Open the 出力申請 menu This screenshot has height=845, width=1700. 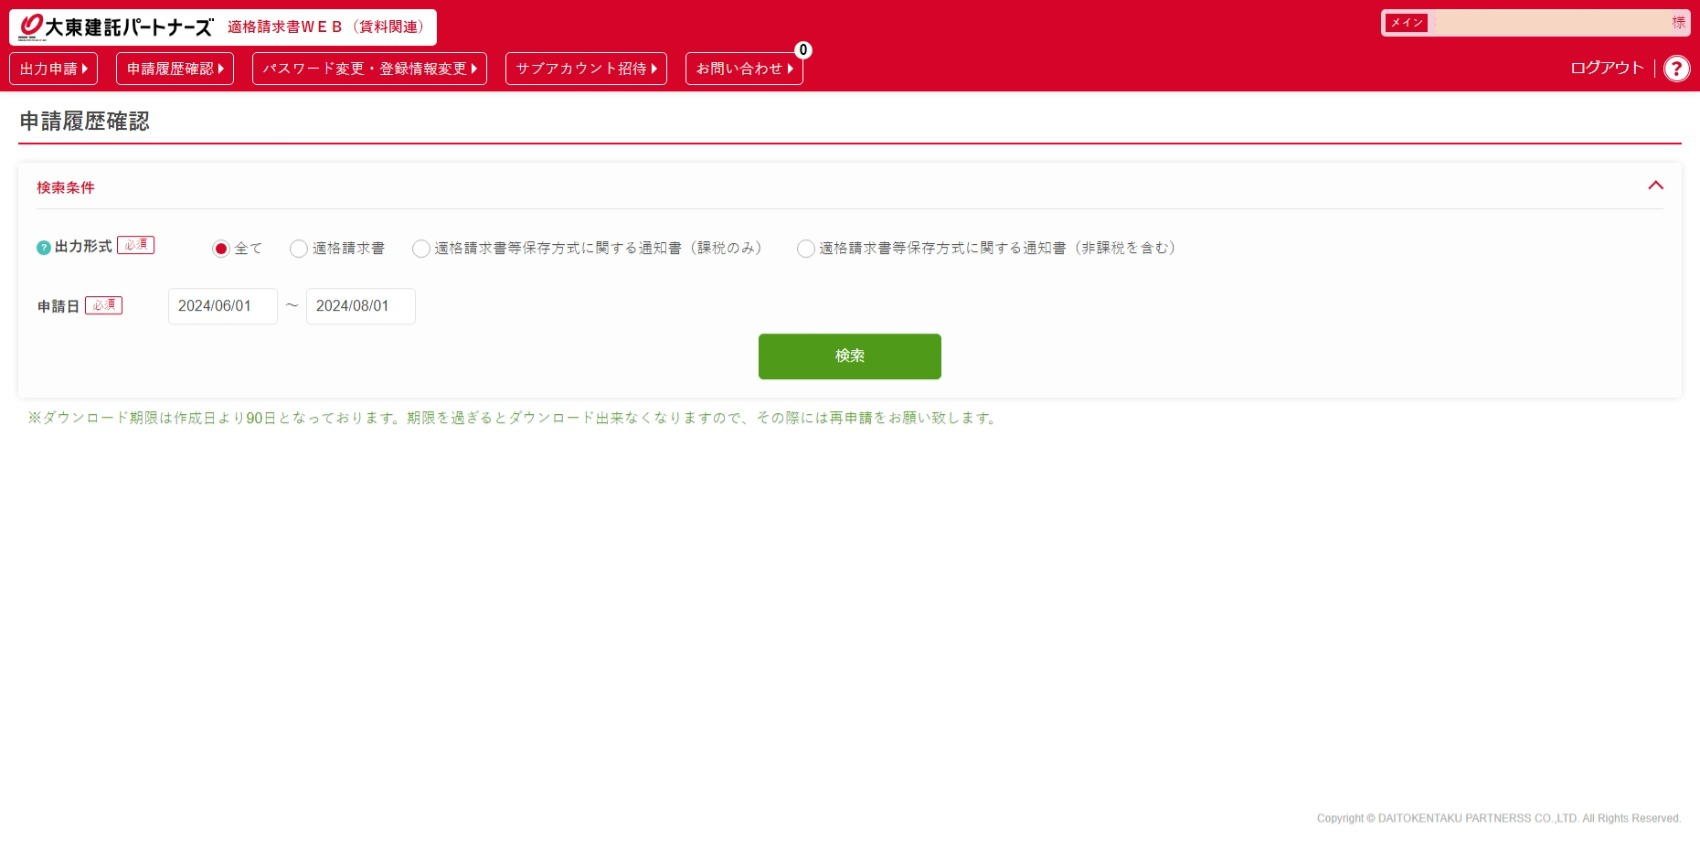point(54,69)
